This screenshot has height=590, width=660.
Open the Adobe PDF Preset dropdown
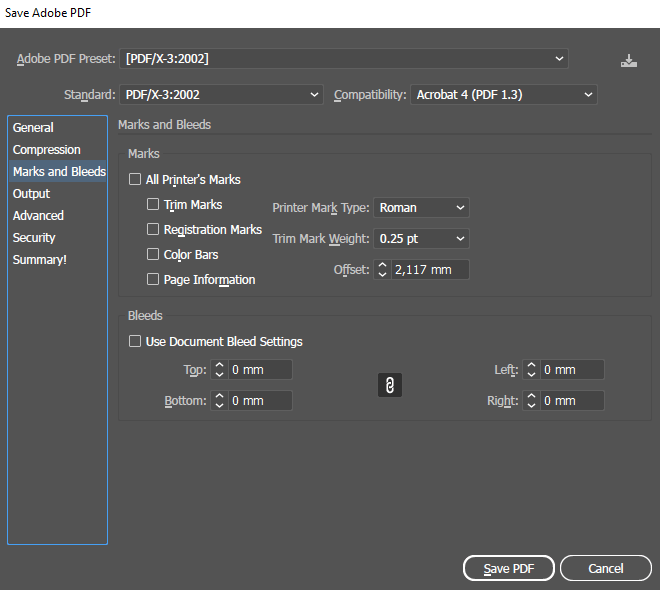[x=344, y=59]
